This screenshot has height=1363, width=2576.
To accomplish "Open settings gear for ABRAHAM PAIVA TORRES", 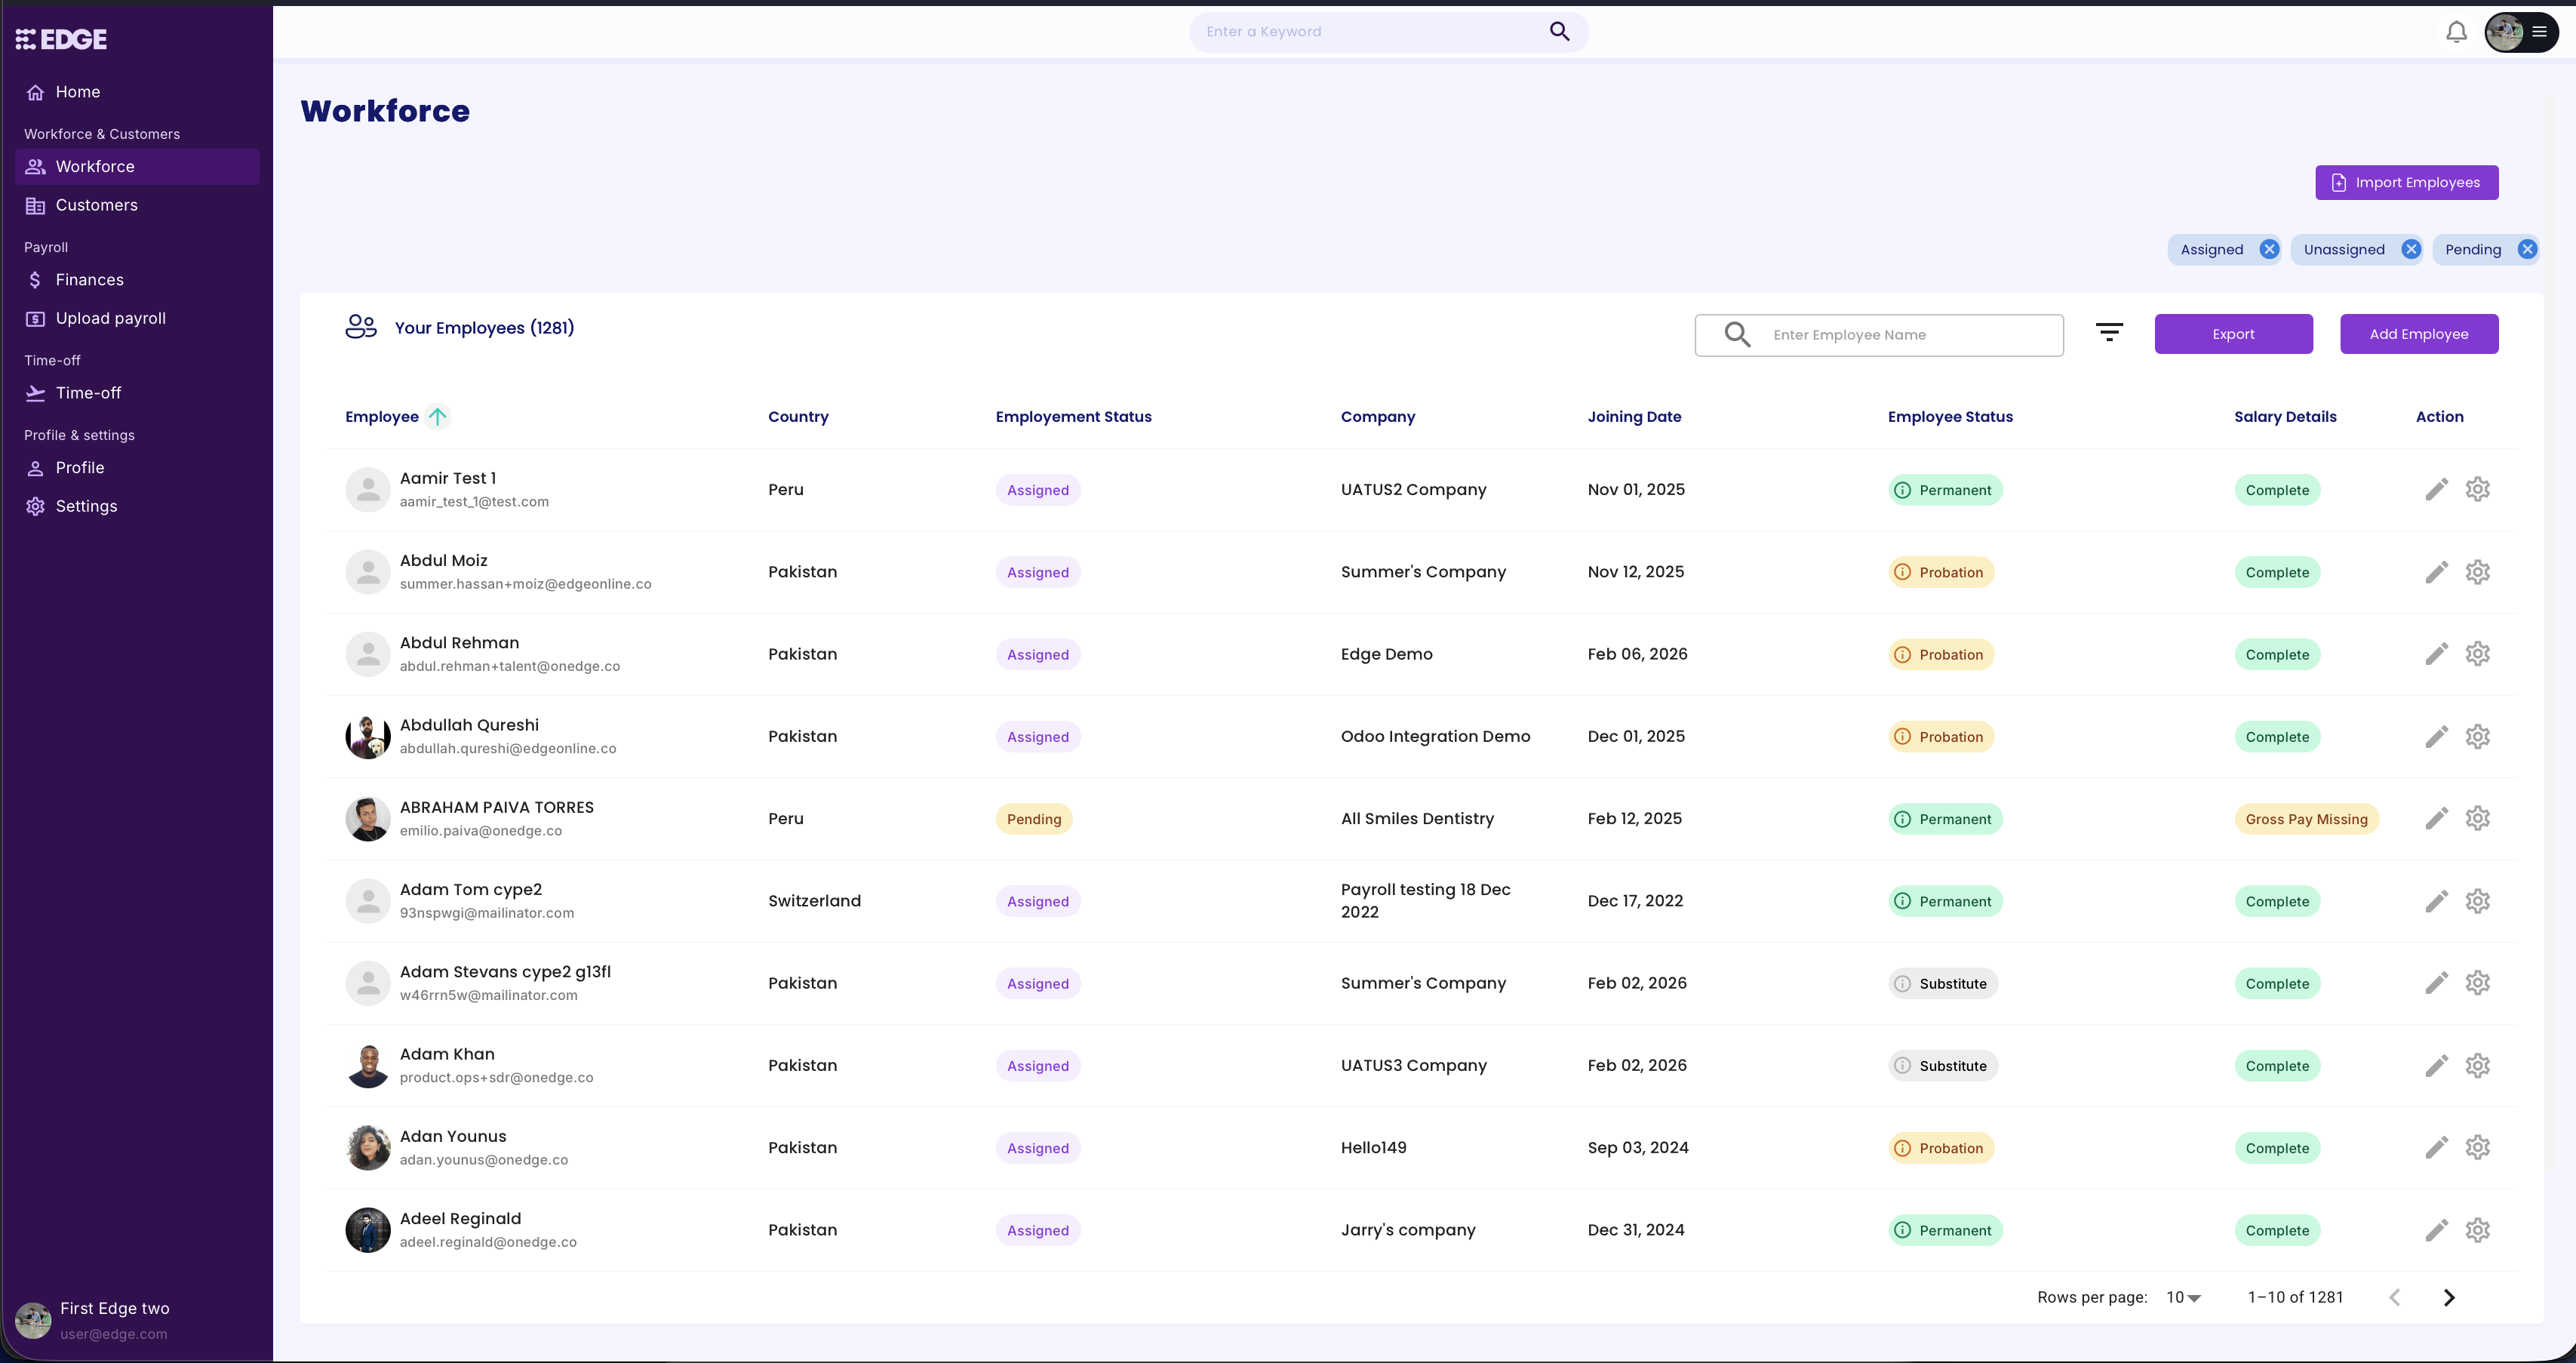I will [x=2477, y=819].
